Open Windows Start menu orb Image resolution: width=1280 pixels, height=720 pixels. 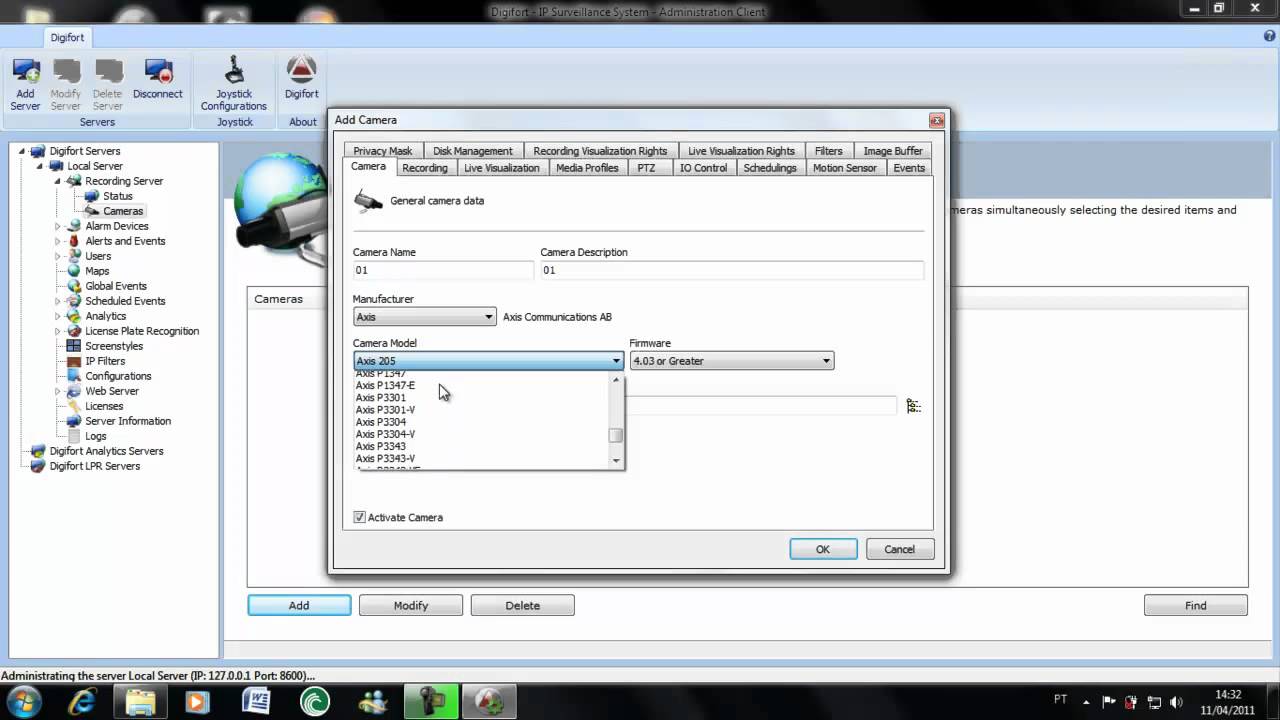tap(23, 701)
